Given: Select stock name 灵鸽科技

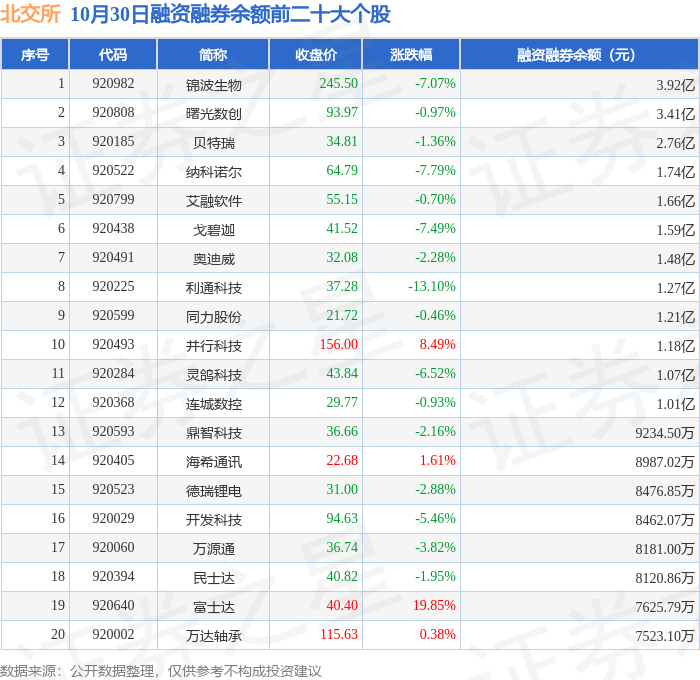Looking at the screenshot, I should [213, 375].
